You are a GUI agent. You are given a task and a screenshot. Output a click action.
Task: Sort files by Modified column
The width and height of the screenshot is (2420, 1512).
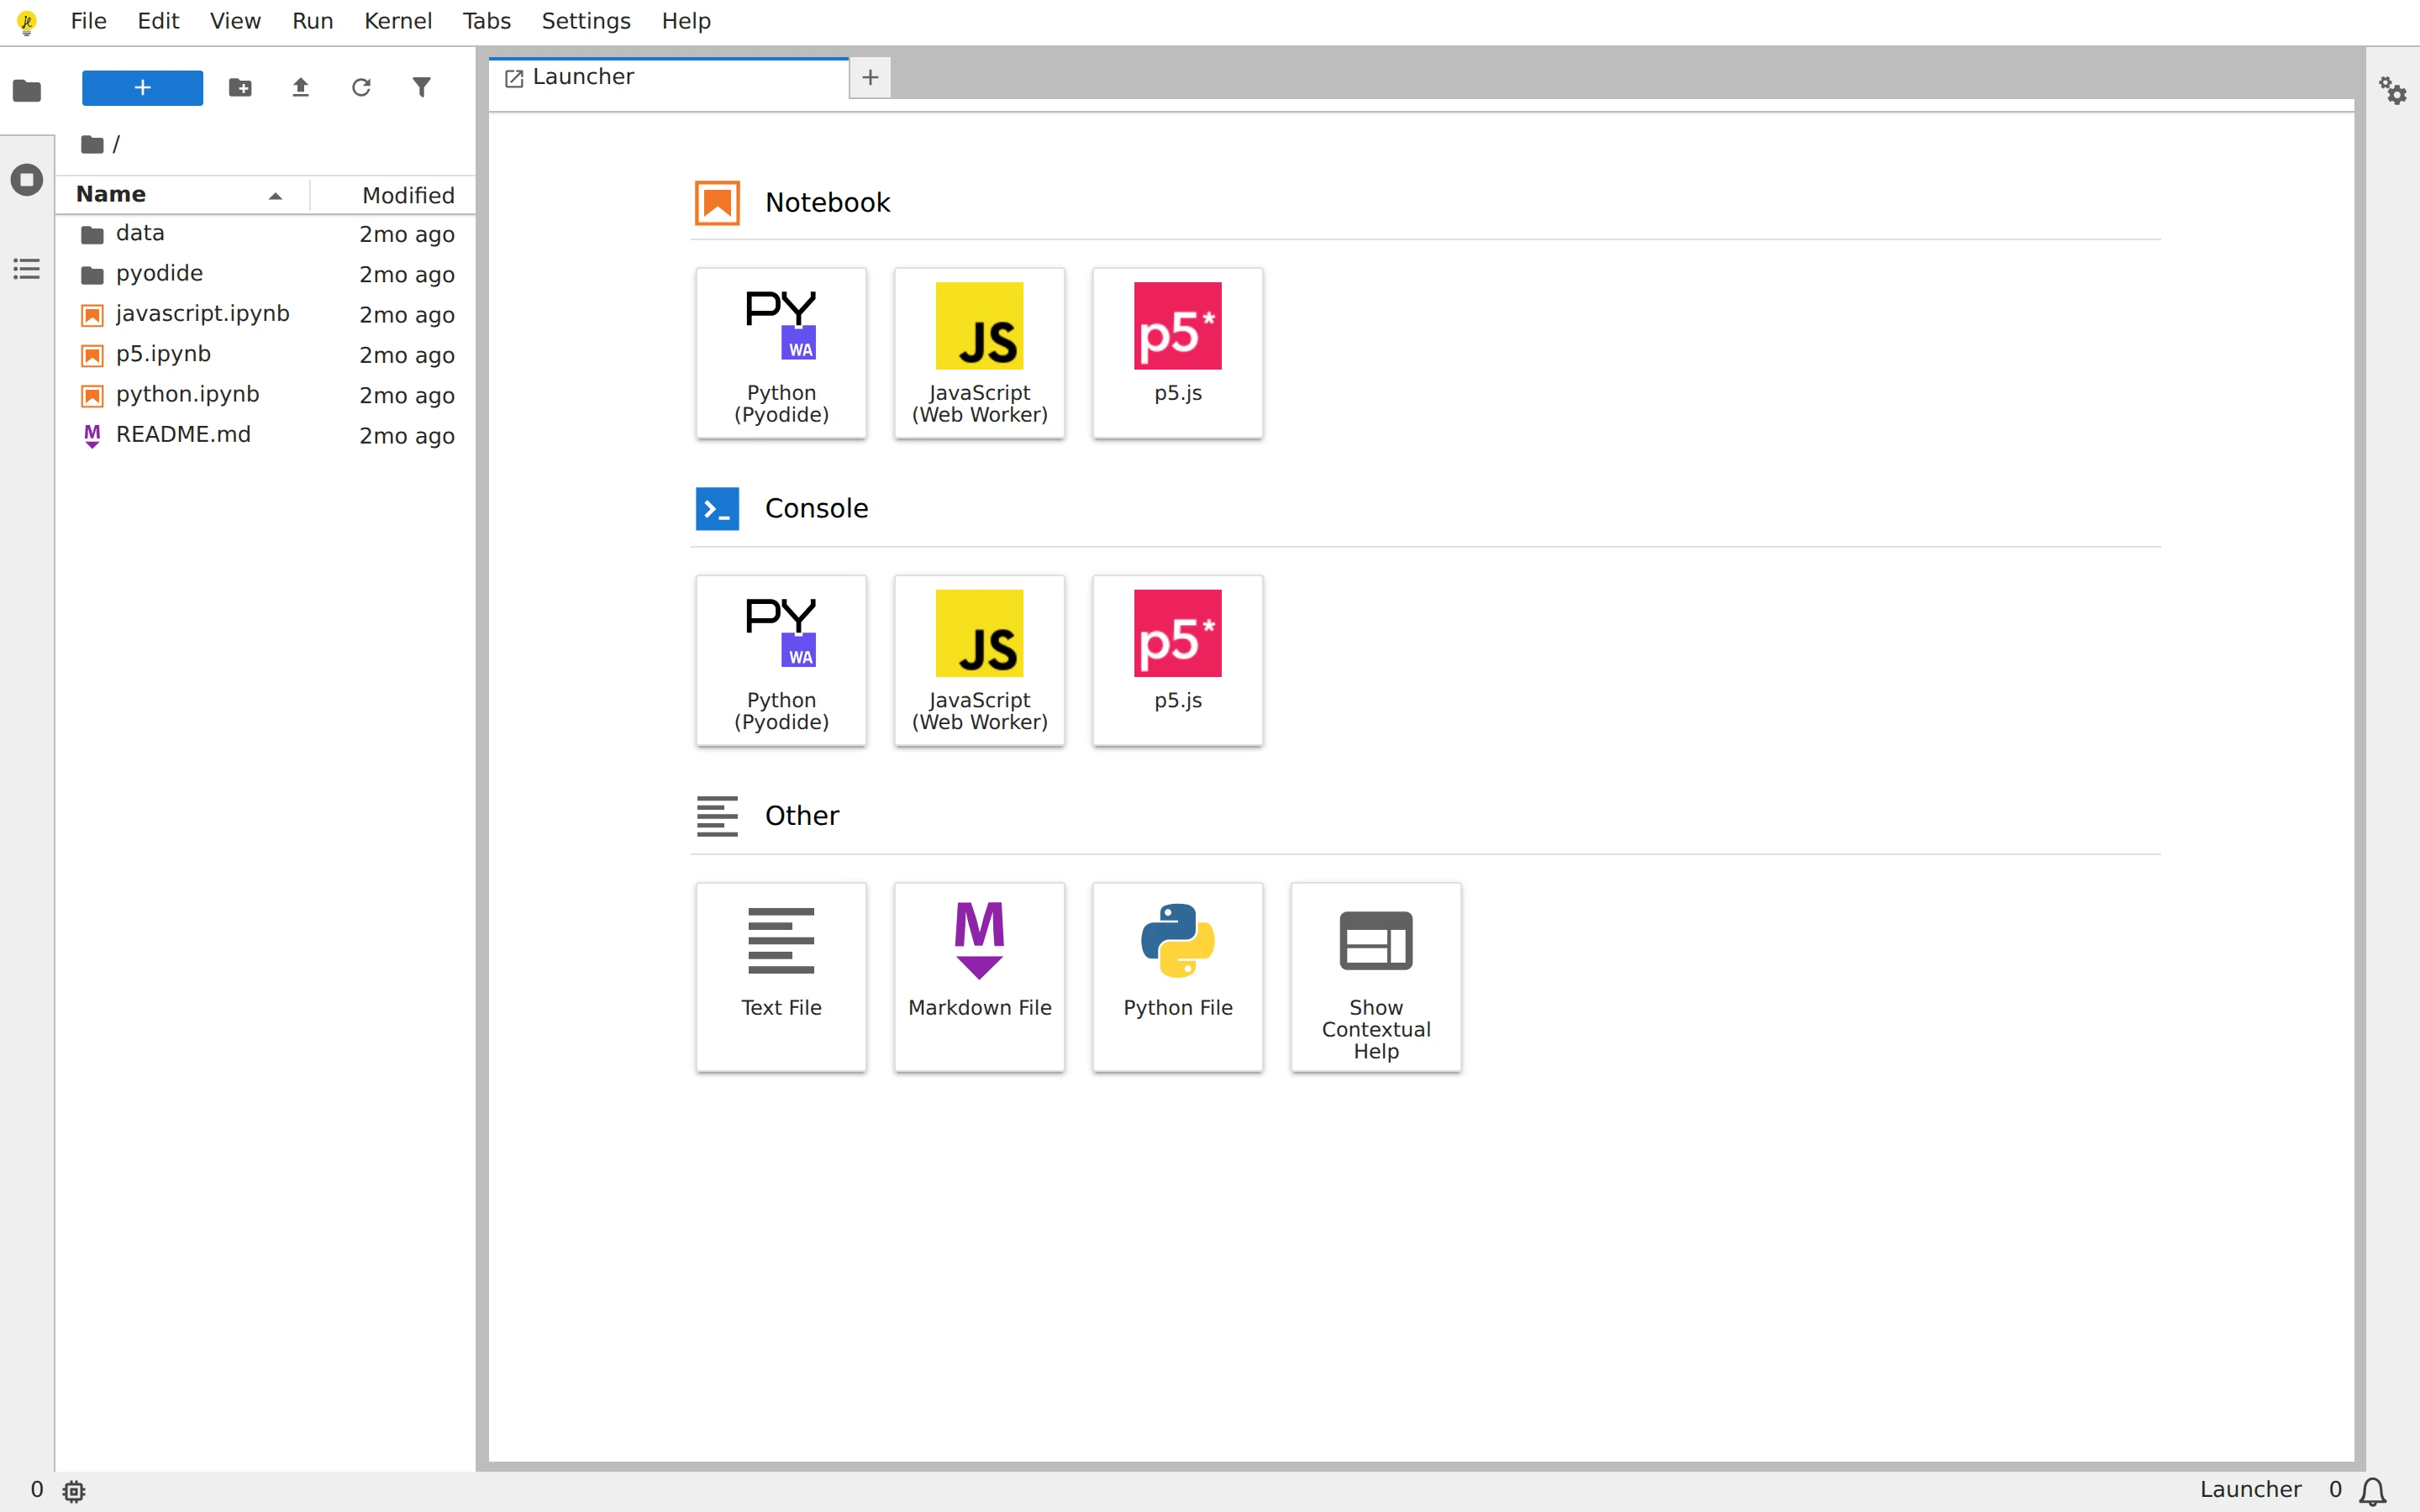[393, 195]
